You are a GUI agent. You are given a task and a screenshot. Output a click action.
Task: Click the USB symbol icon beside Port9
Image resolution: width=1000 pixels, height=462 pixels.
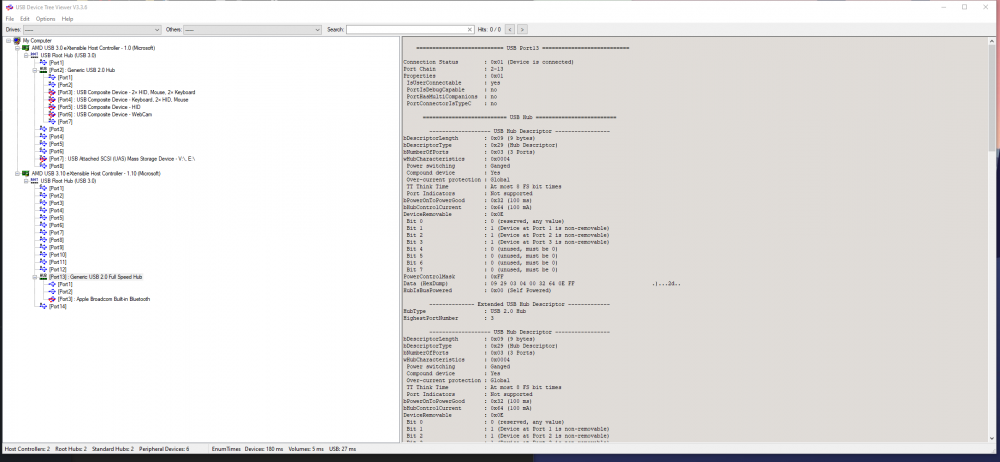pyautogui.click(x=43, y=248)
